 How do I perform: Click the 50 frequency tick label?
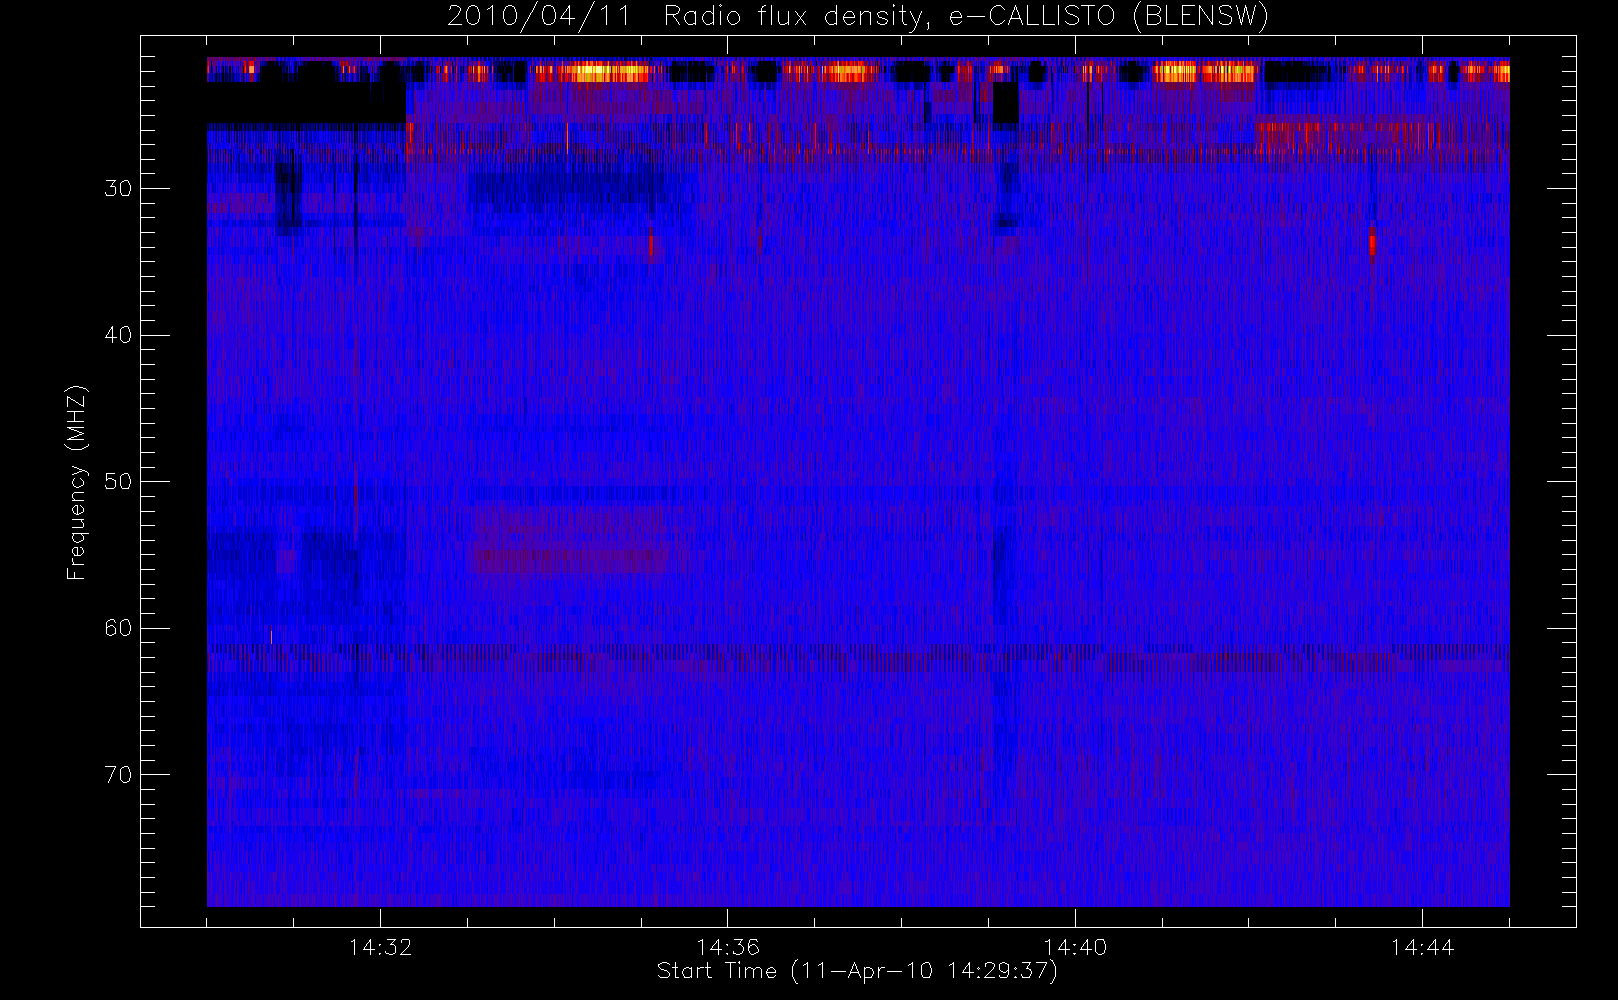coord(117,482)
